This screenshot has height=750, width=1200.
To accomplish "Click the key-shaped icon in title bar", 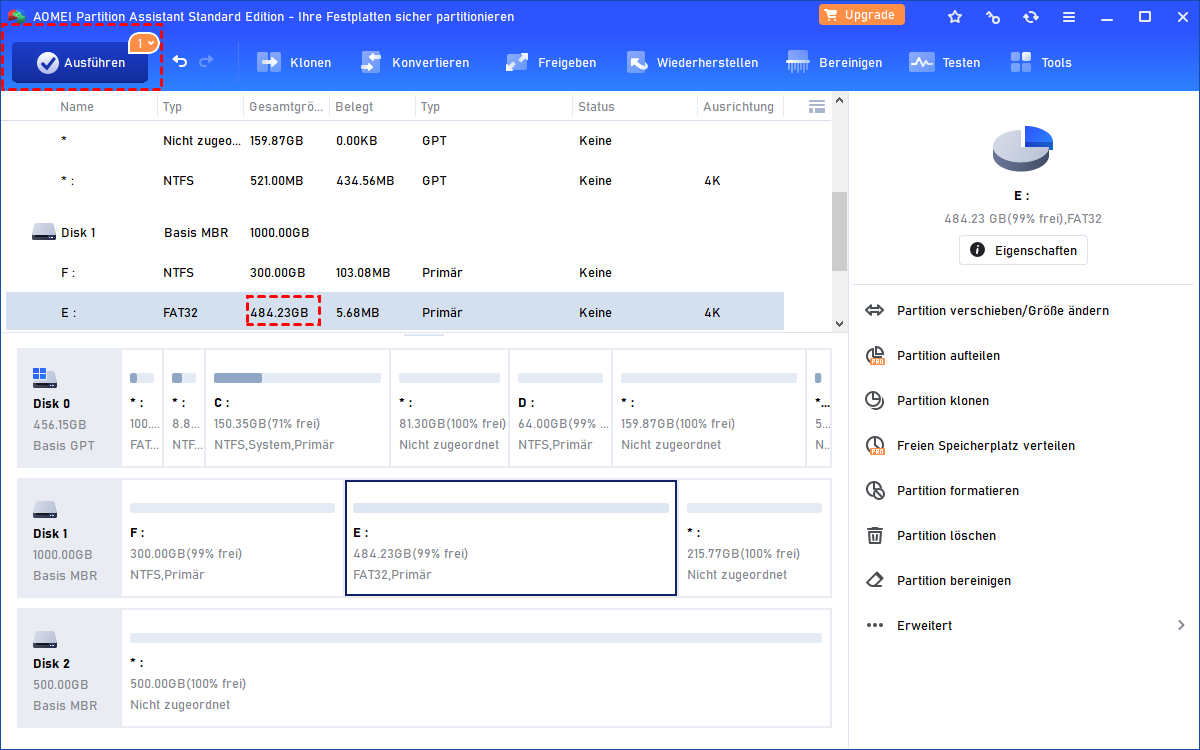I will point(993,17).
